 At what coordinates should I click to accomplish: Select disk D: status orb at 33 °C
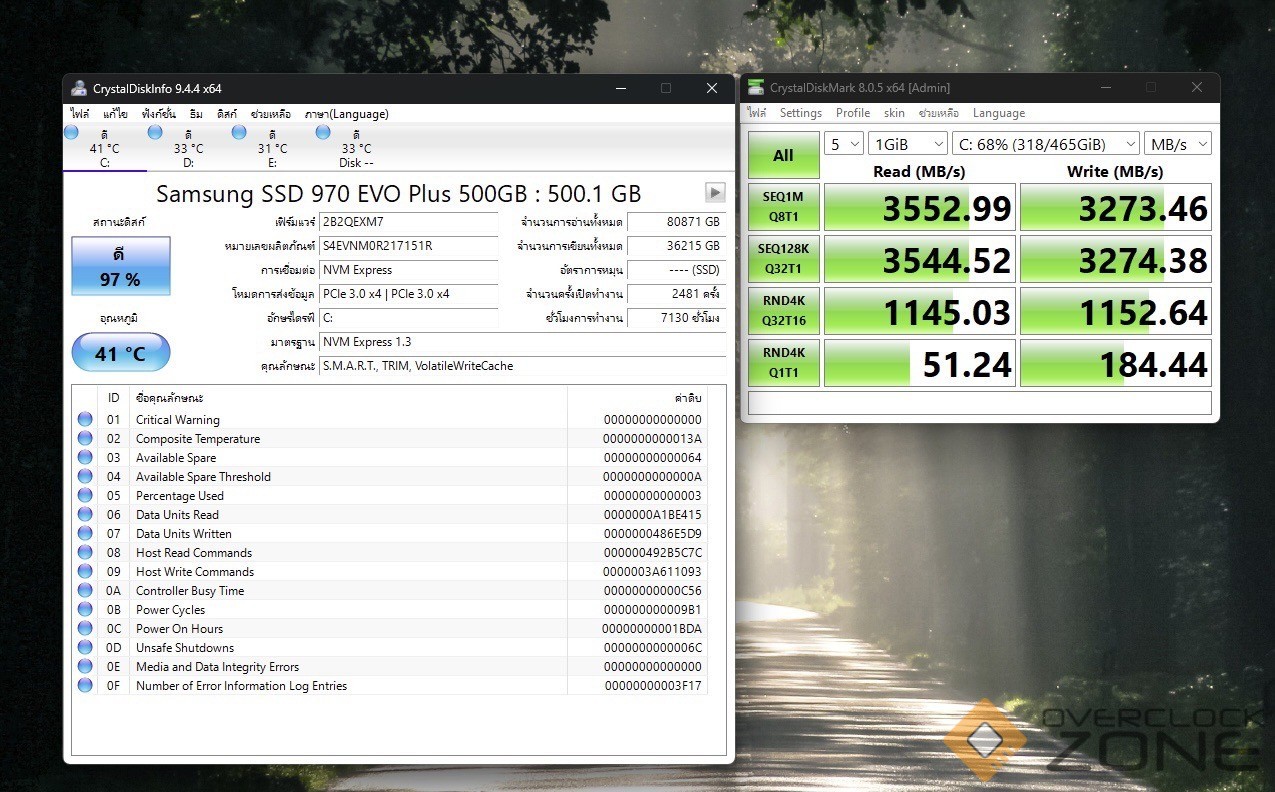point(155,132)
